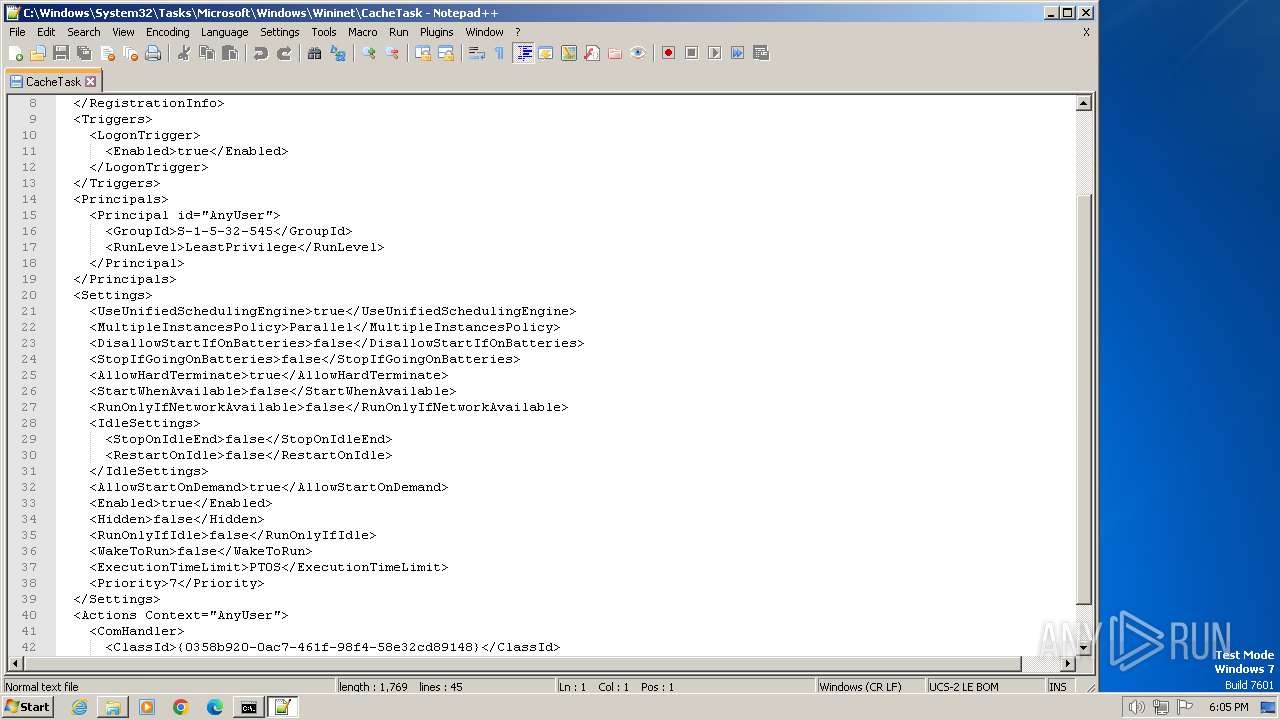The height and width of the screenshot is (720, 1280).
Task: Cut the selected text
Action: (183, 53)
